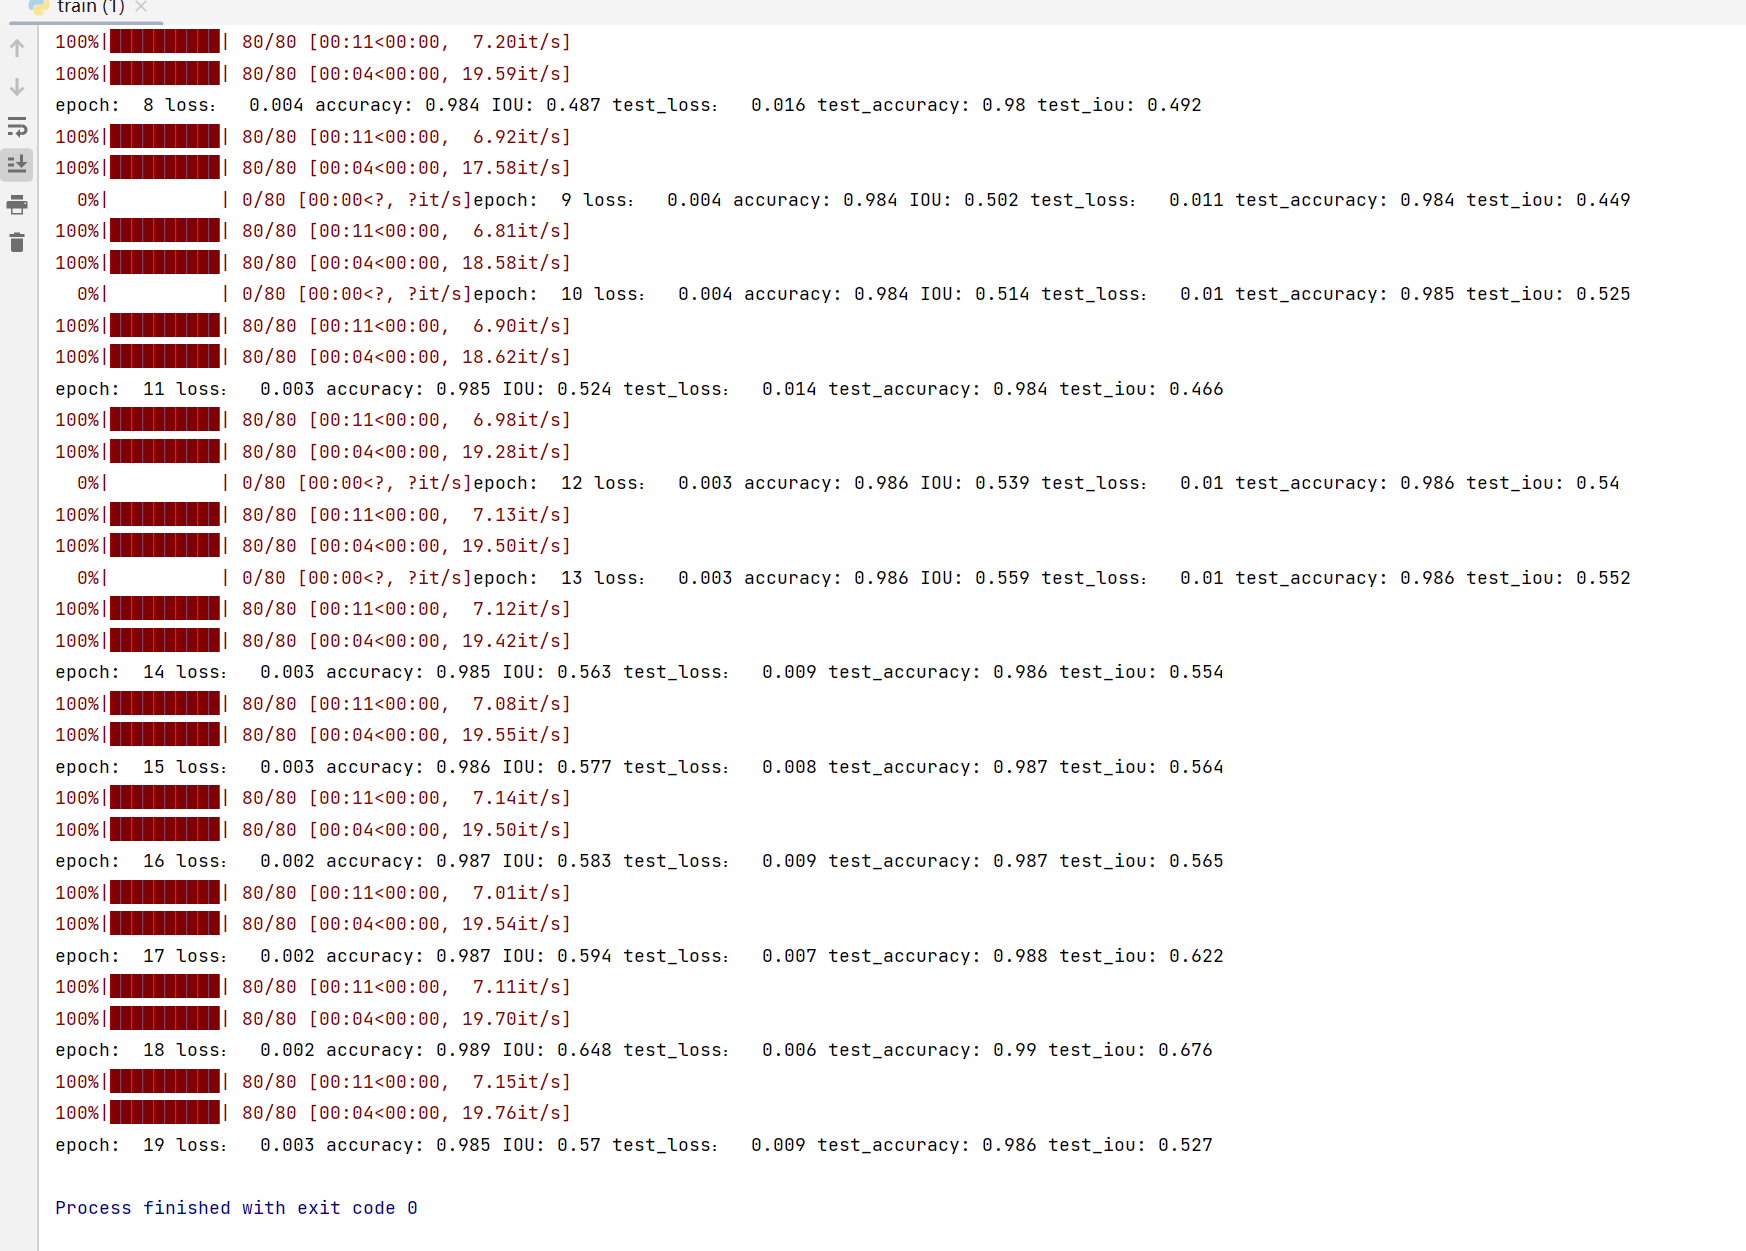Click the 7.08it/s progress line
Viewport: 1746px width, 1251px height.
coord(313,704)
